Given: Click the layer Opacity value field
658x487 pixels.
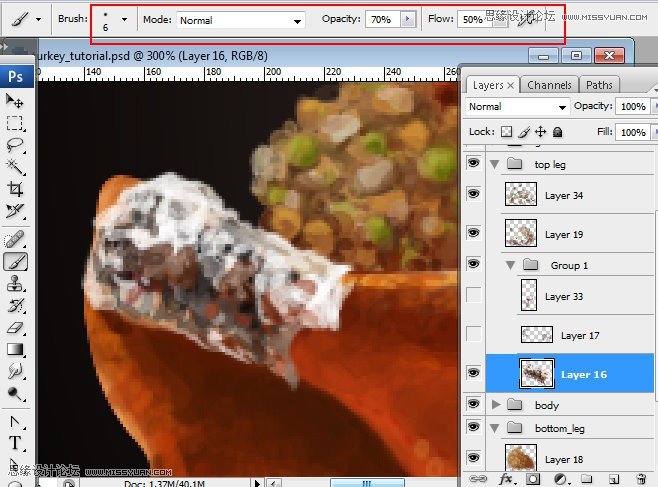Looking at the screenshot, I should [x=633, y=107].
